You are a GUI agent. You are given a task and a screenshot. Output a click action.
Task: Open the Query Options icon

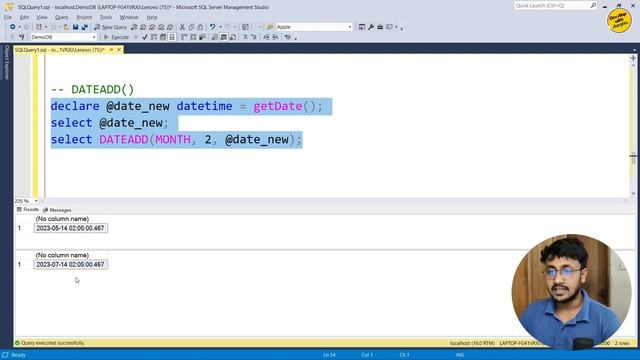[x=163, y=37]
